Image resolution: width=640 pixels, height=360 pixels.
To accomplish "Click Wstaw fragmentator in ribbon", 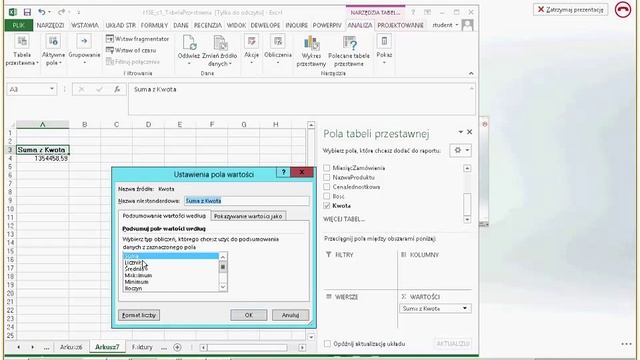I will [x=138, y=39].
